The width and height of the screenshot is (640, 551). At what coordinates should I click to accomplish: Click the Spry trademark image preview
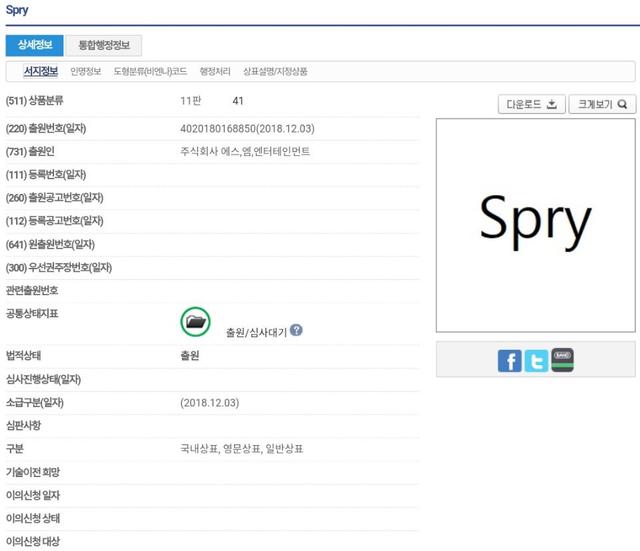coord(535,225)
